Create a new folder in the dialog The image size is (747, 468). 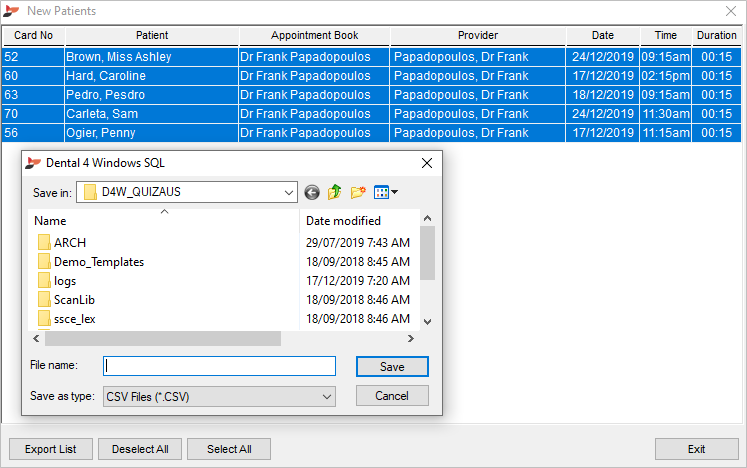tap(357, 192)
